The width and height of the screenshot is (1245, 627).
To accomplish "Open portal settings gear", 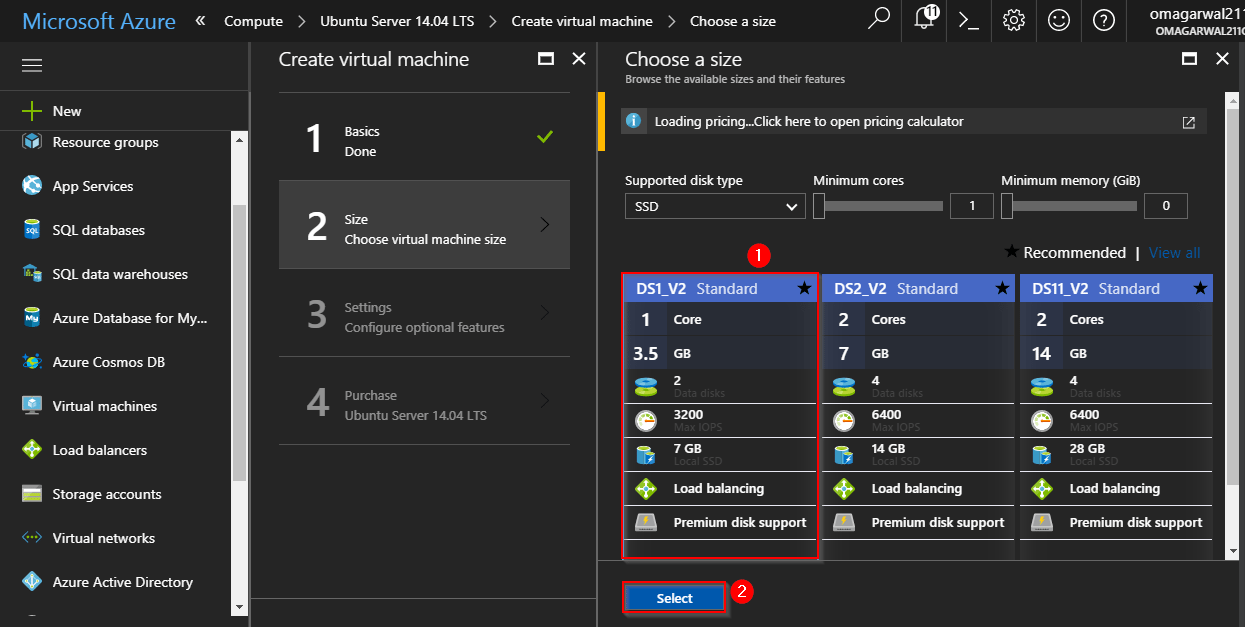I will [1014, 20].
